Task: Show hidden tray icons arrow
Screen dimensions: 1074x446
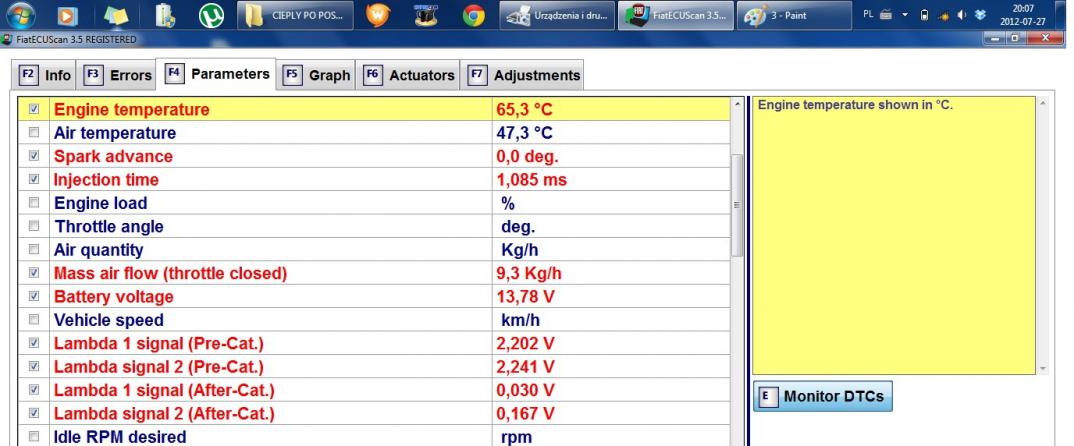Action: coord(905,14)
